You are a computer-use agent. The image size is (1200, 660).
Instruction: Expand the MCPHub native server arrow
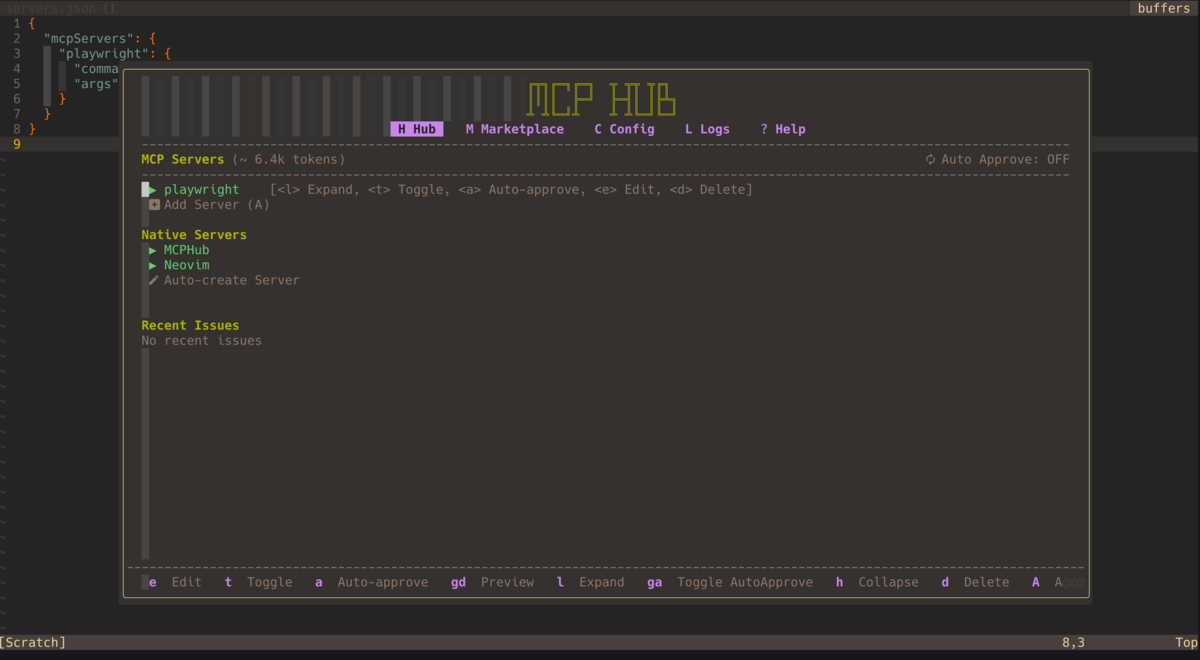(153, 250)
